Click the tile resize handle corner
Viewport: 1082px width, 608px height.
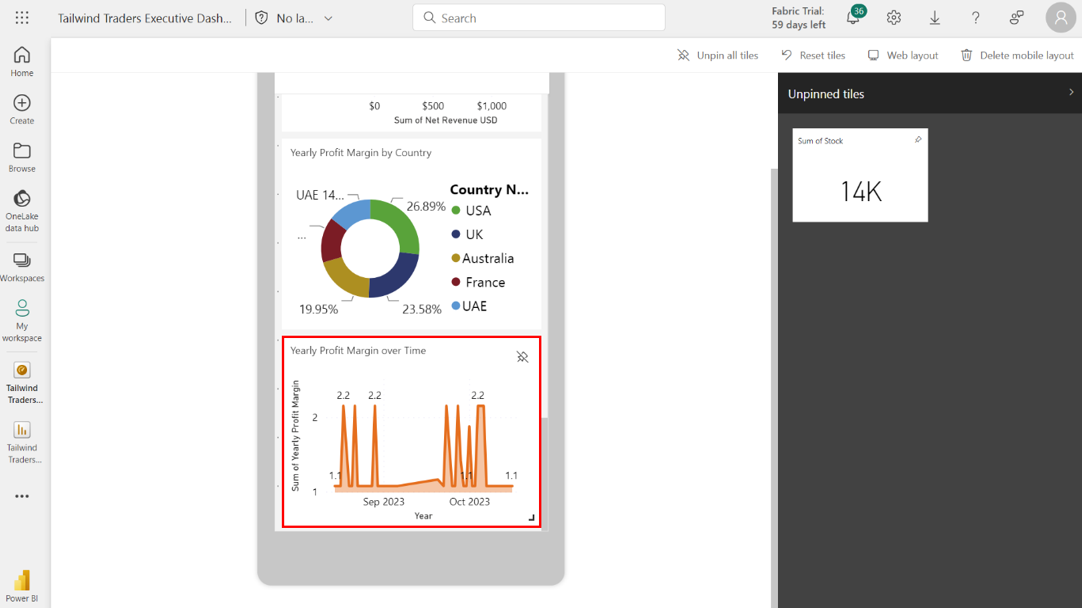[x=531, y=518]
